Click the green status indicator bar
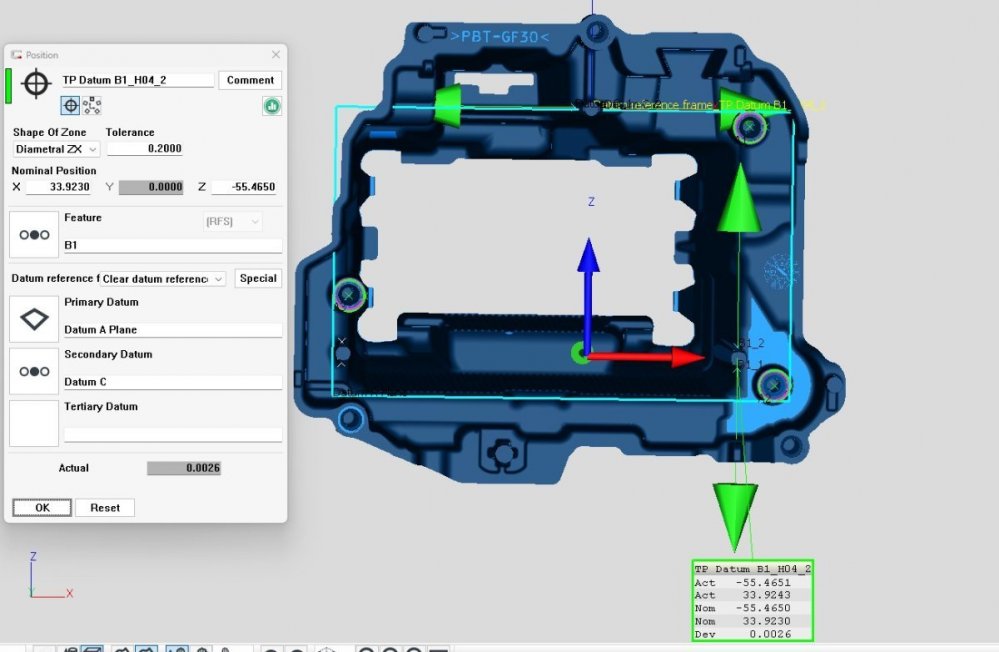Image resolution: width=999 pixels, height=652 pixels. click(x=9, y=85)
